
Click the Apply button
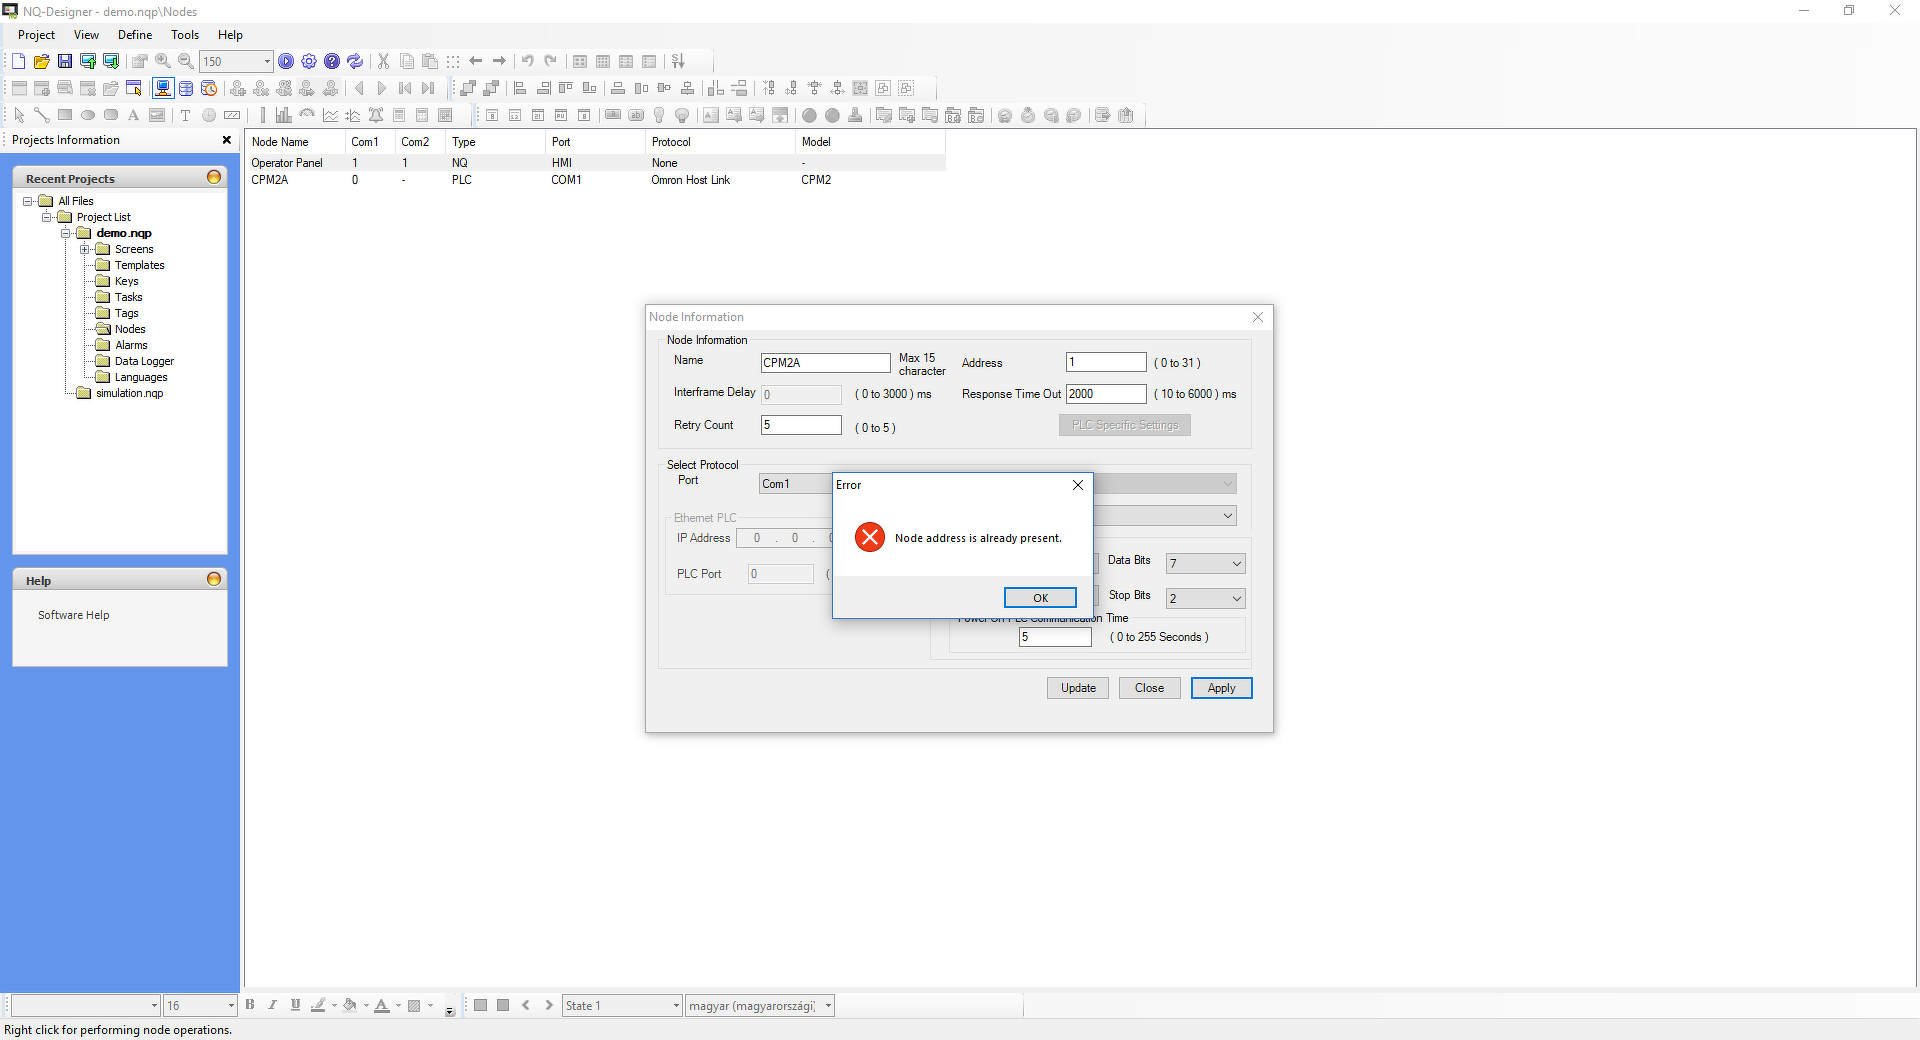(x=1221, y=688)
